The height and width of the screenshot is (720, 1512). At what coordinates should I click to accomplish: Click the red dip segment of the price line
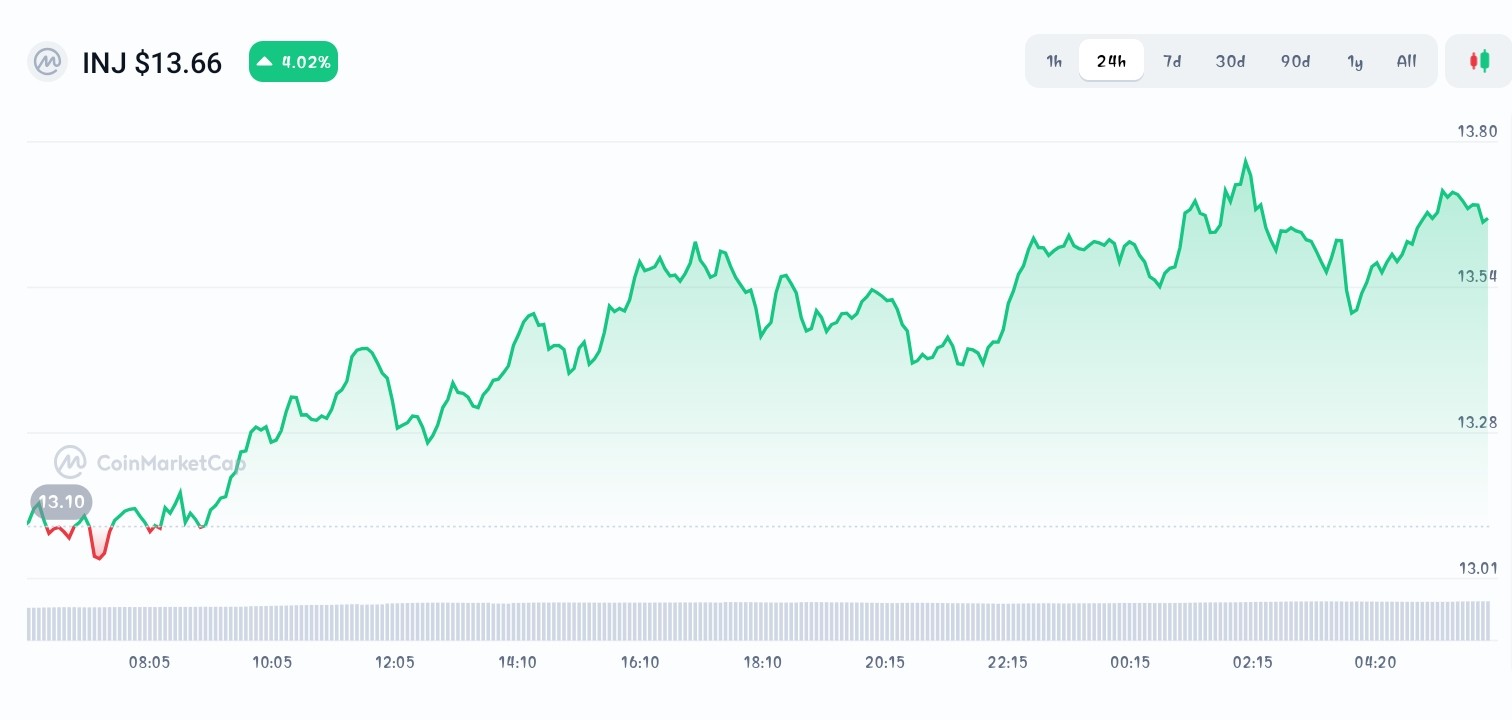click(x=98, y=545)
